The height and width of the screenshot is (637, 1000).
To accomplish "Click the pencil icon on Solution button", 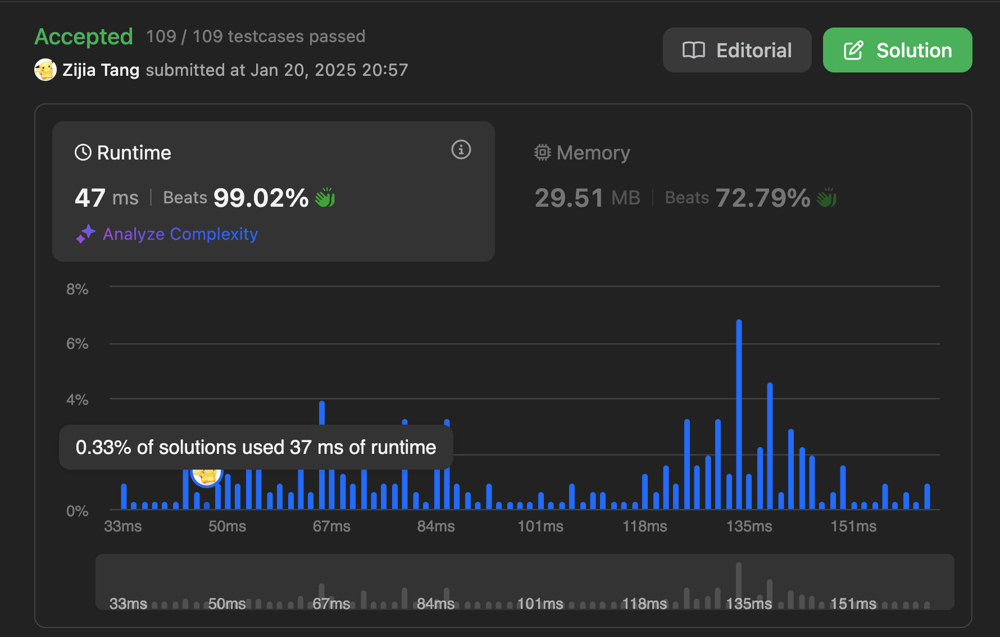I will [x=853, y=50].
